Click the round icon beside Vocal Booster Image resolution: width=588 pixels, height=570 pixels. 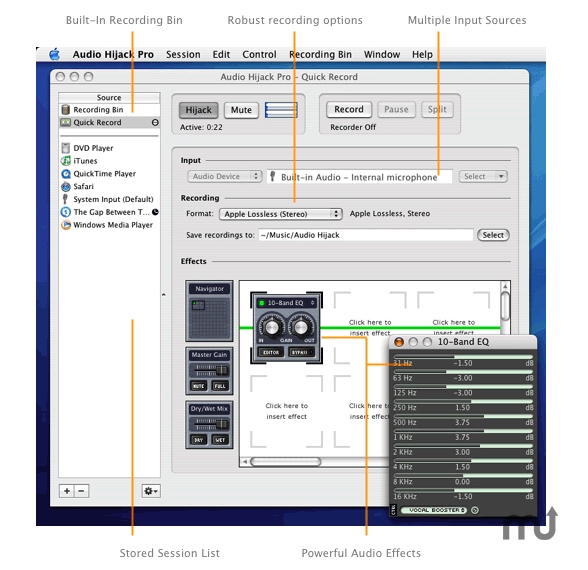tap(475, 510)
